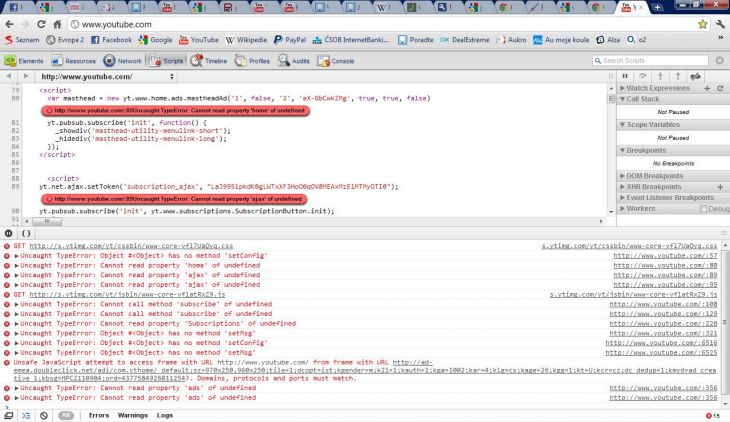The image size is (730, 422).
Task: Select the Scripts panel tab
Action: point(167,61)
